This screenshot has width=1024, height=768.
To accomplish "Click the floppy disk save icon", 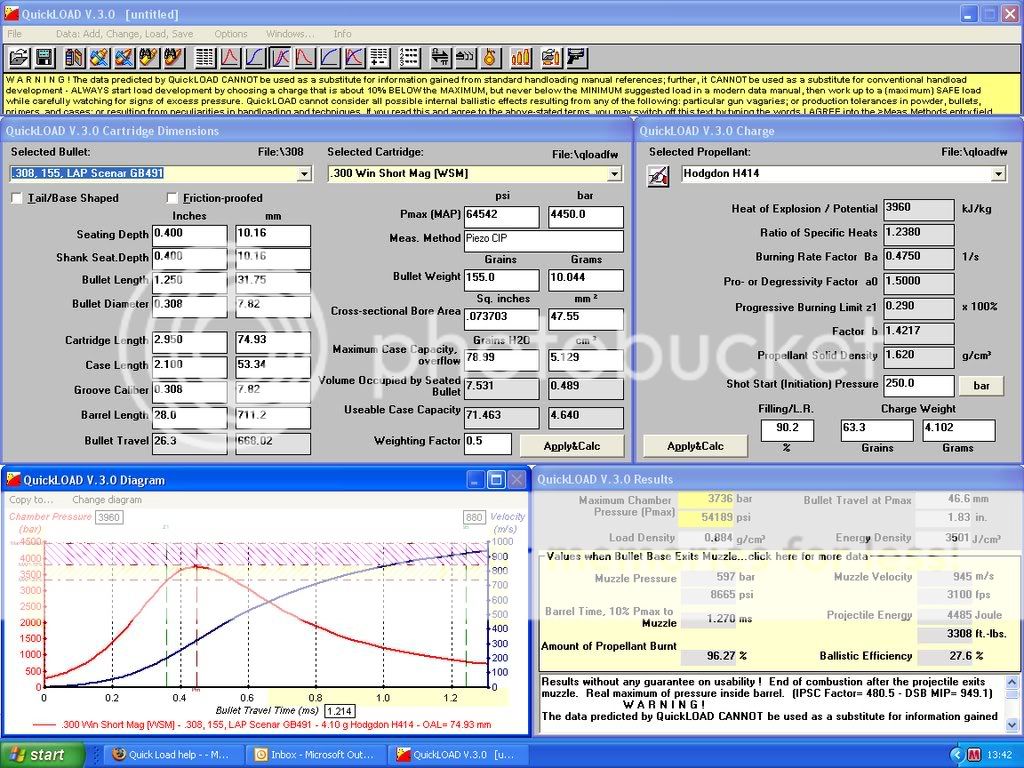I will [x=44, y=58].
